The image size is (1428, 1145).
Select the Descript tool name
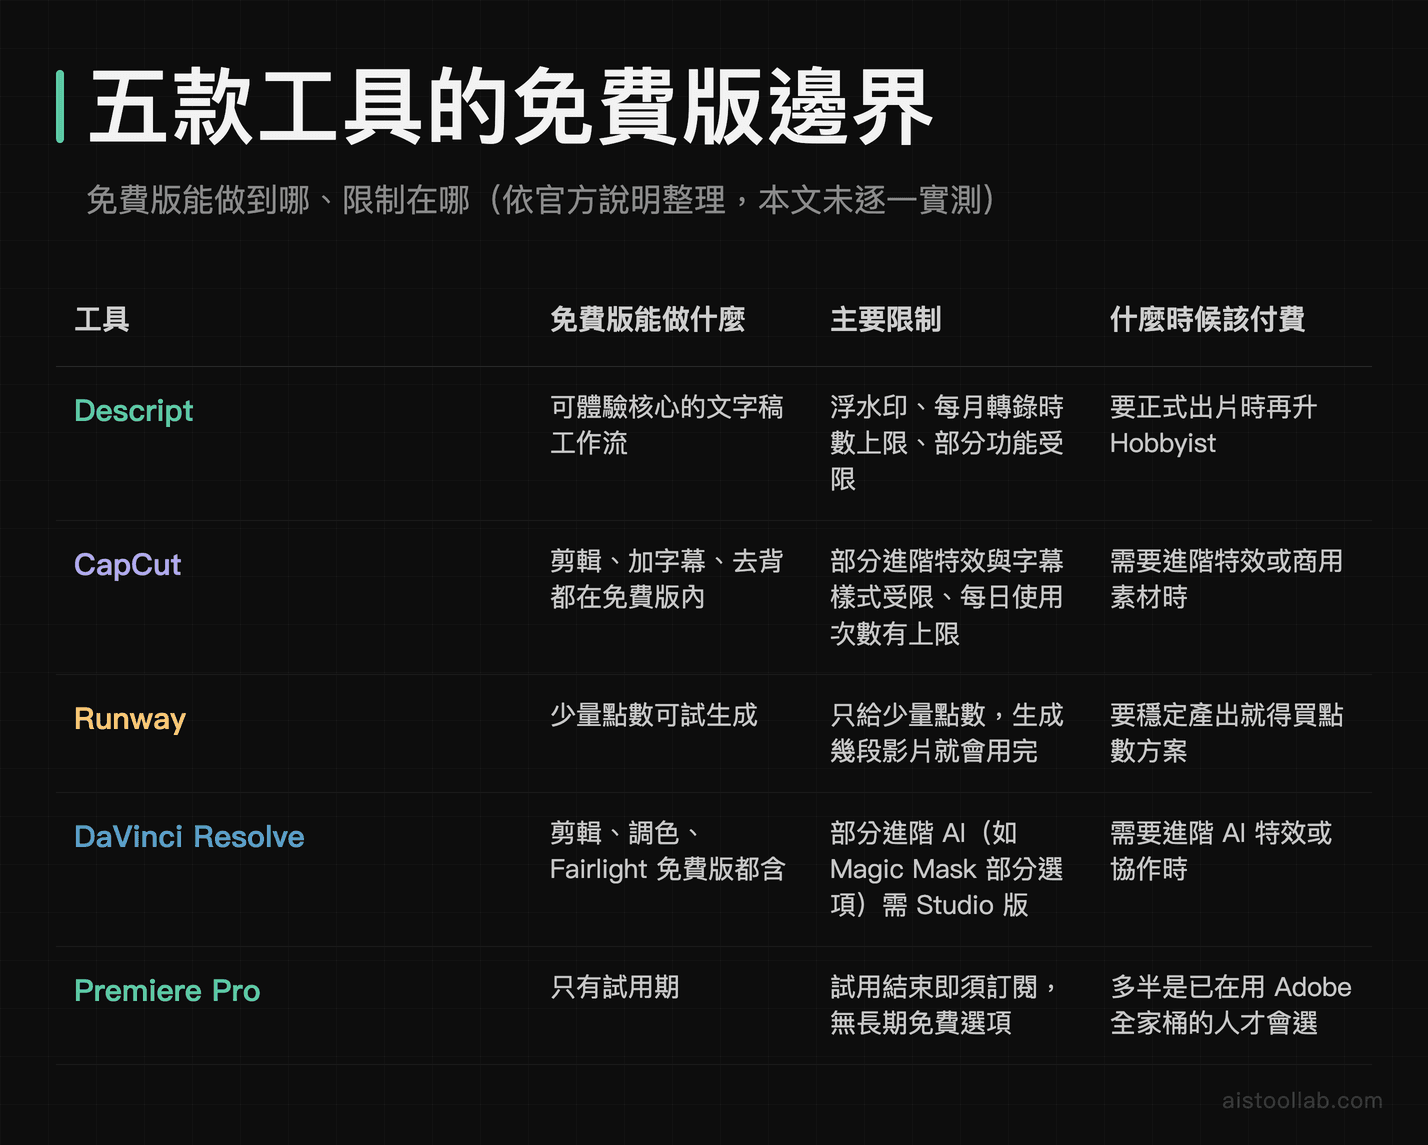point(134,411)
